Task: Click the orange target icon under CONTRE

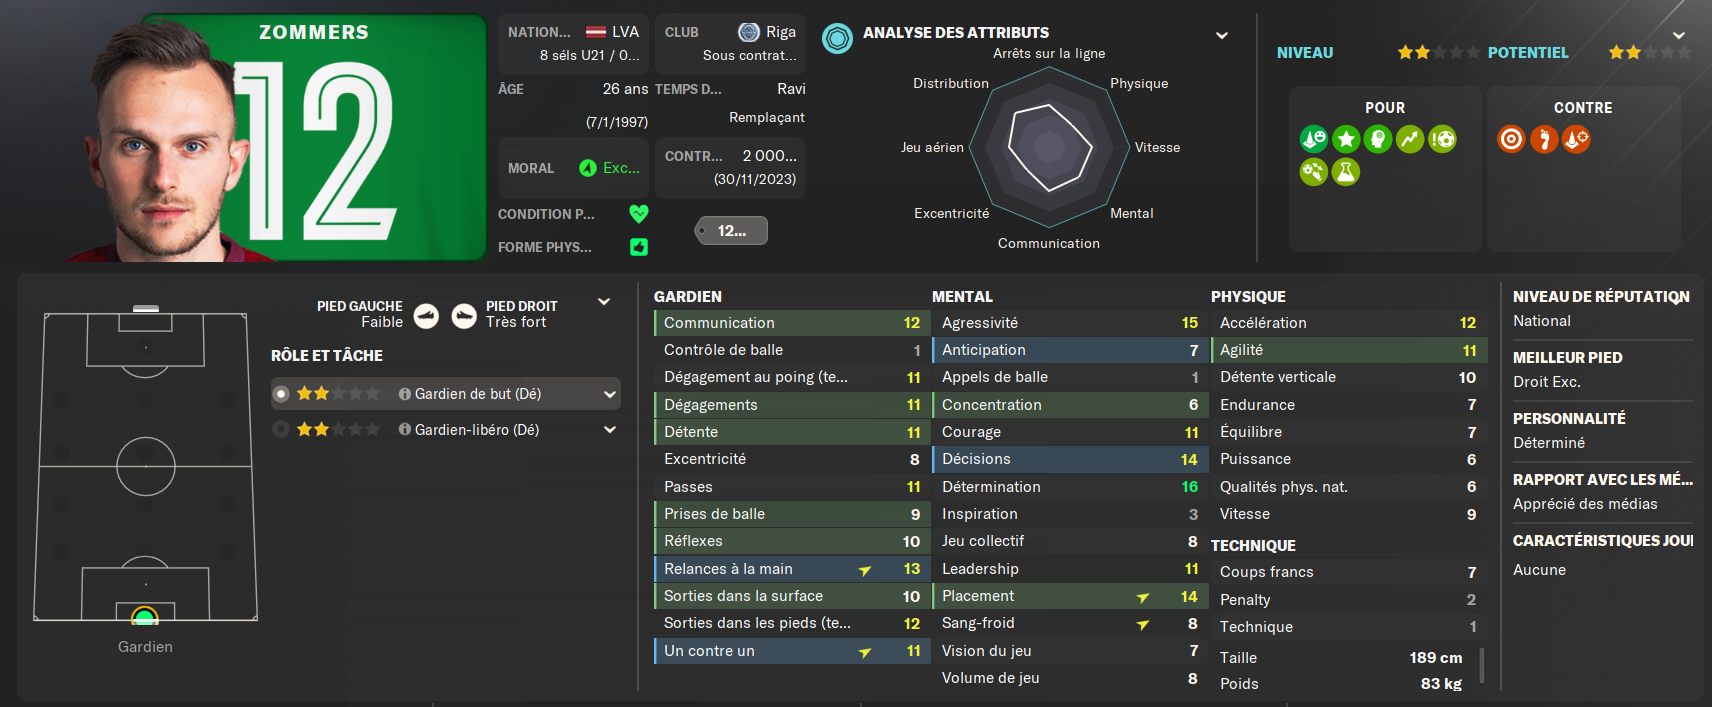Action: point(1511,139)
